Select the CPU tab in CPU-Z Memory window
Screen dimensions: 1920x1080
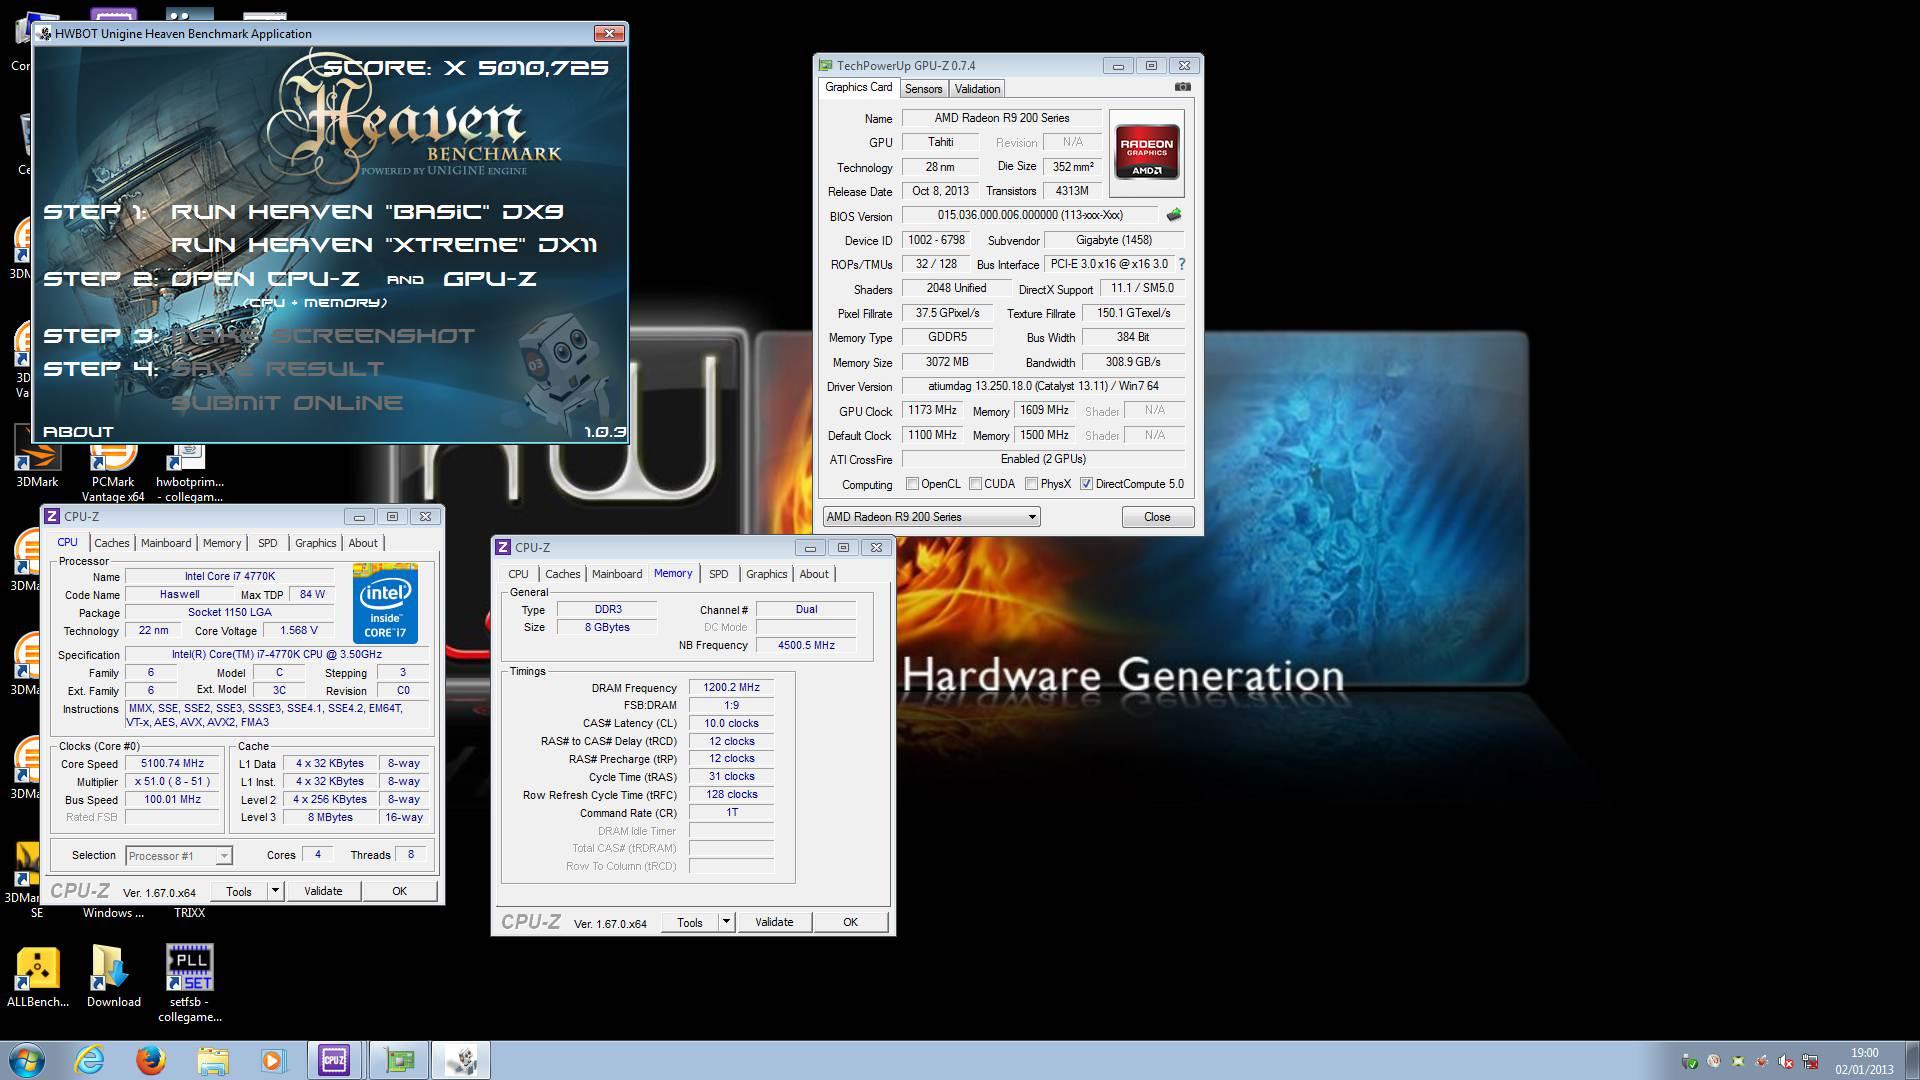pyautogui.click(x=518, y=574)
